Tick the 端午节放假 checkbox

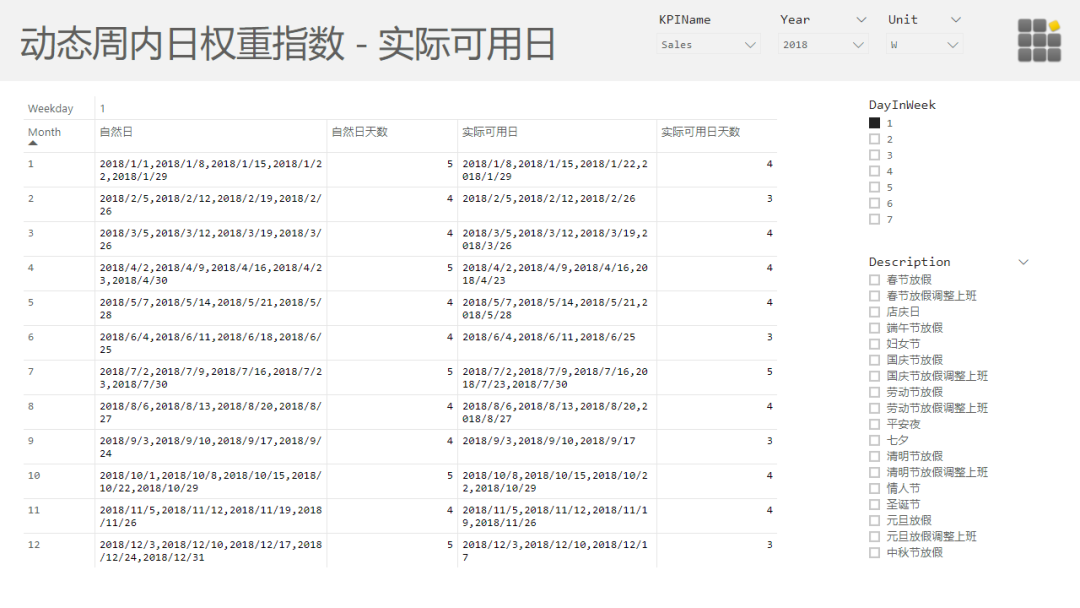tap(875, 328)
